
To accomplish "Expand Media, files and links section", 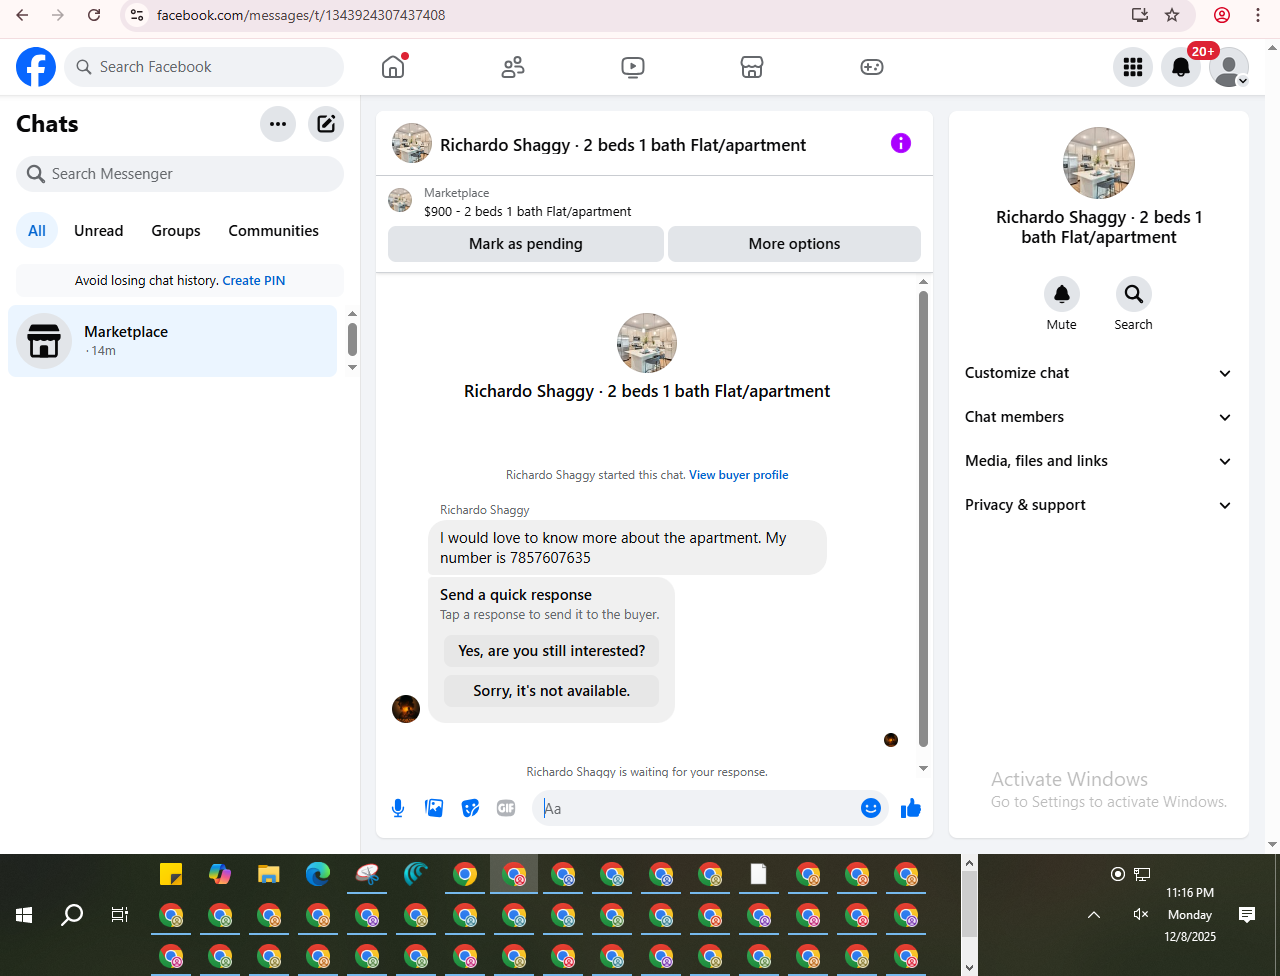I will [1099, 461].
